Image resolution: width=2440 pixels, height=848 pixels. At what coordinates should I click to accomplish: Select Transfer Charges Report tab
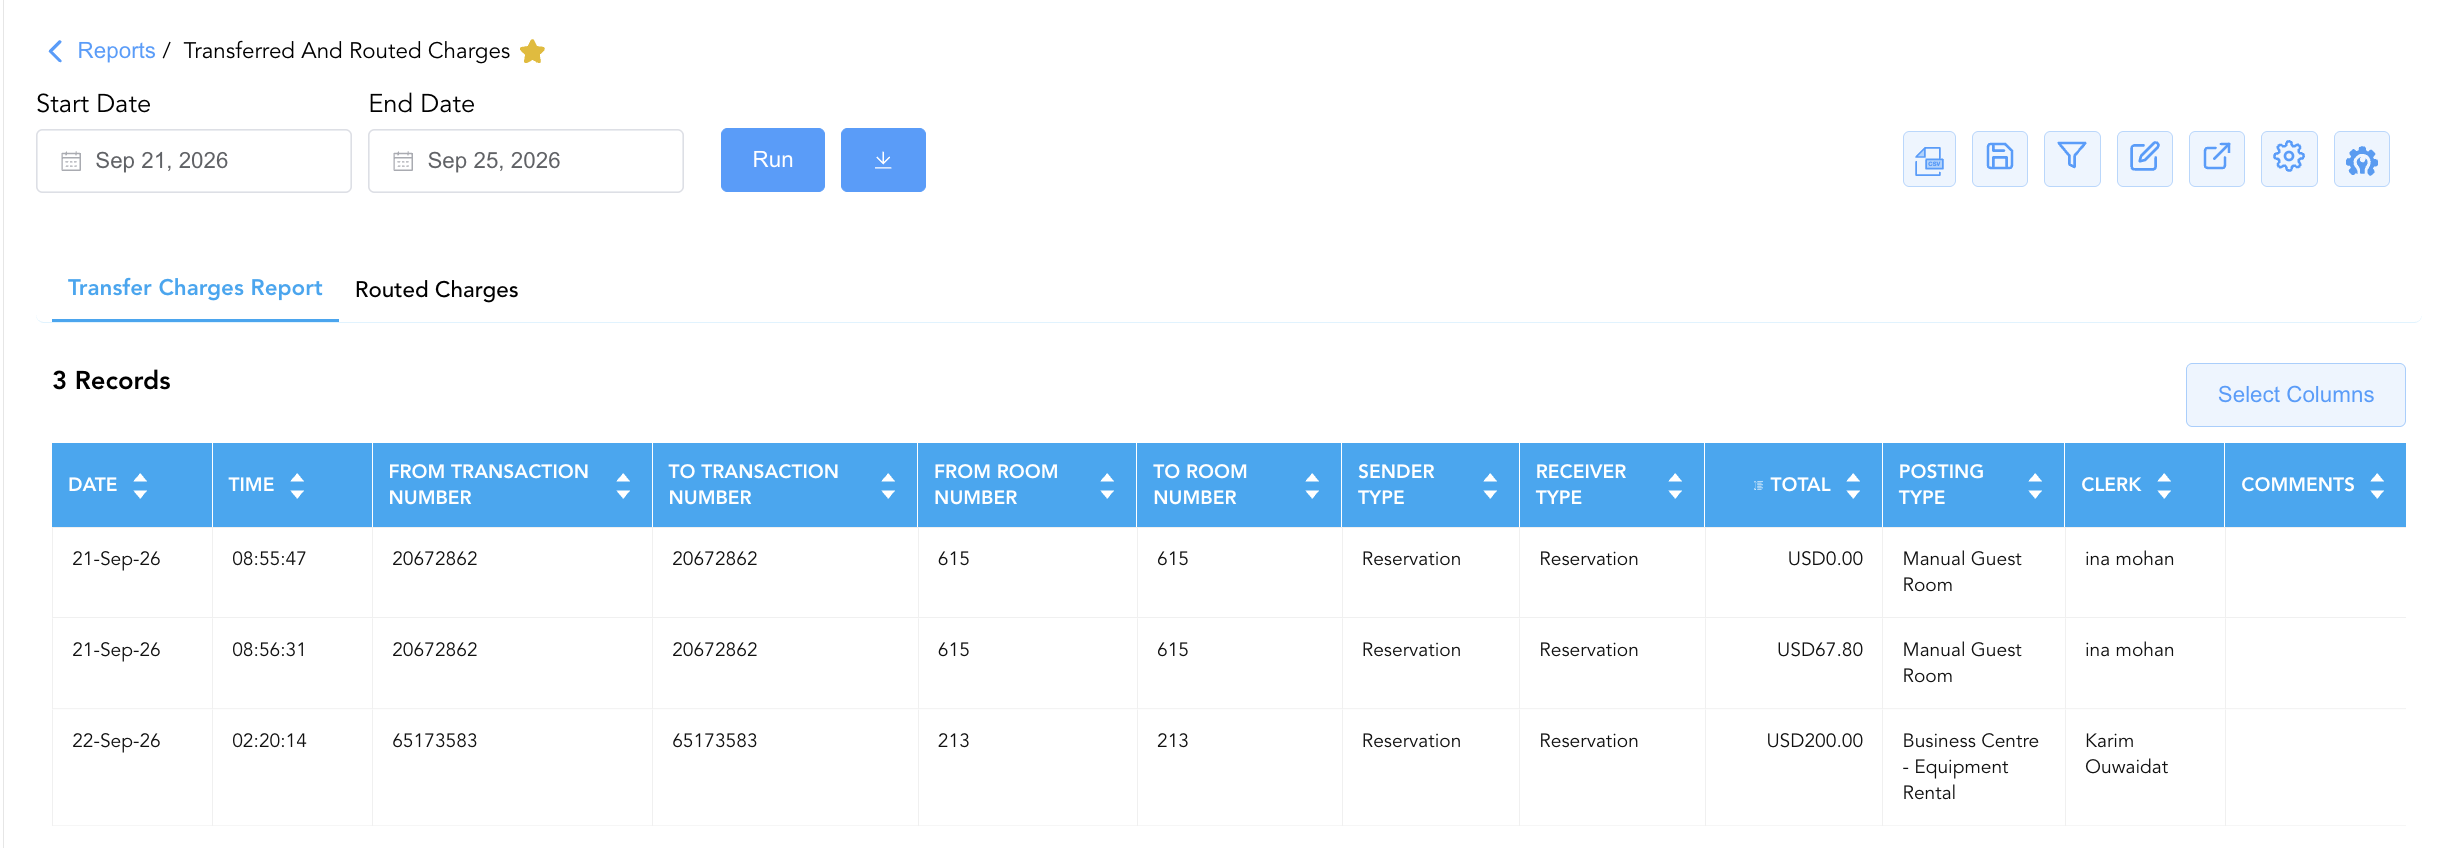(195, 288)
